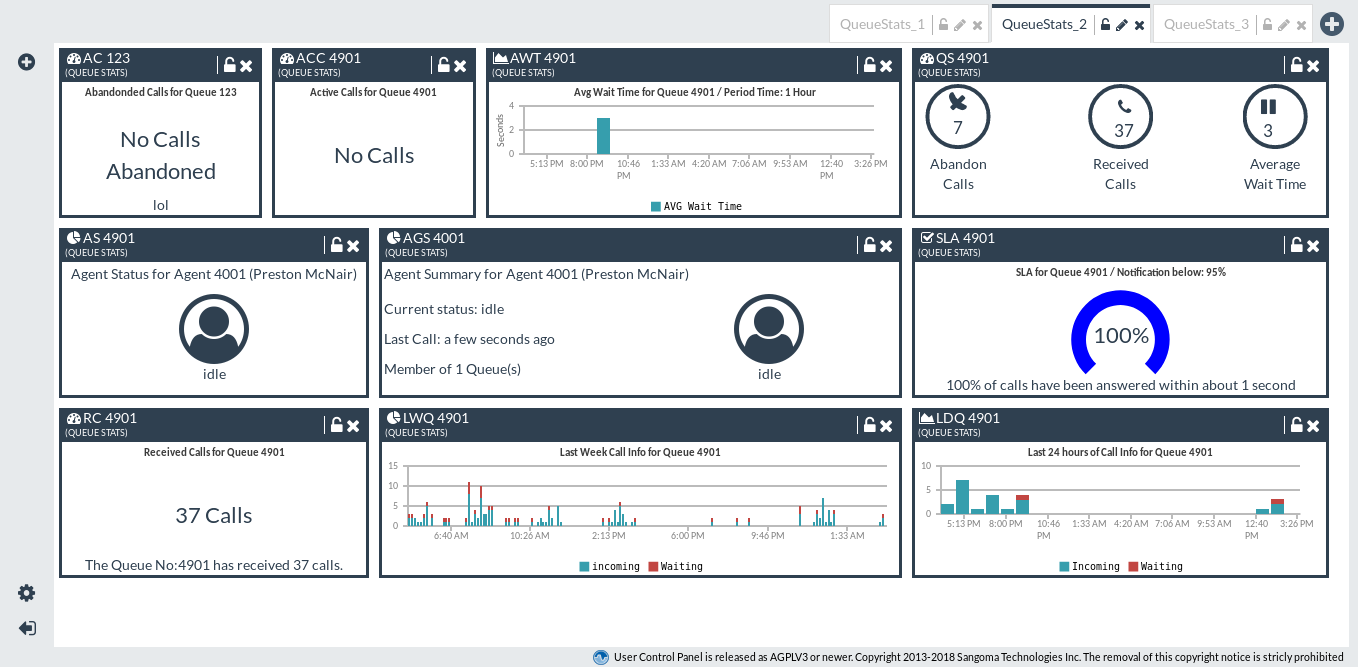
Task: Click the Abandon Calls circle icon
Action: click(958, 117)
